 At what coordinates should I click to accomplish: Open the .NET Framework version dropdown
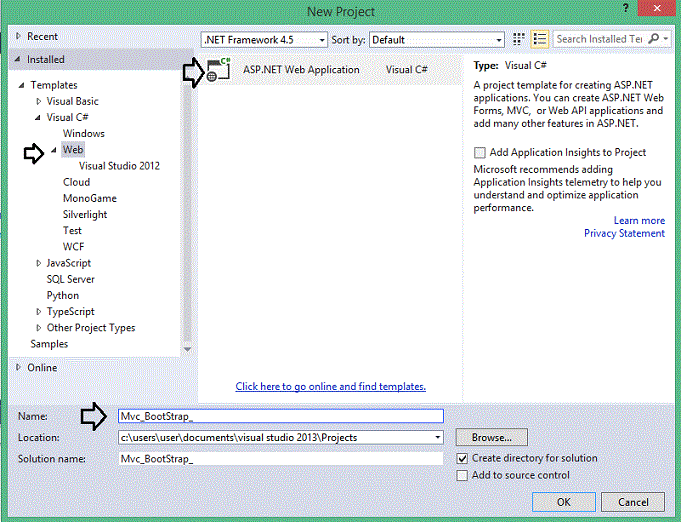(264, 40)
